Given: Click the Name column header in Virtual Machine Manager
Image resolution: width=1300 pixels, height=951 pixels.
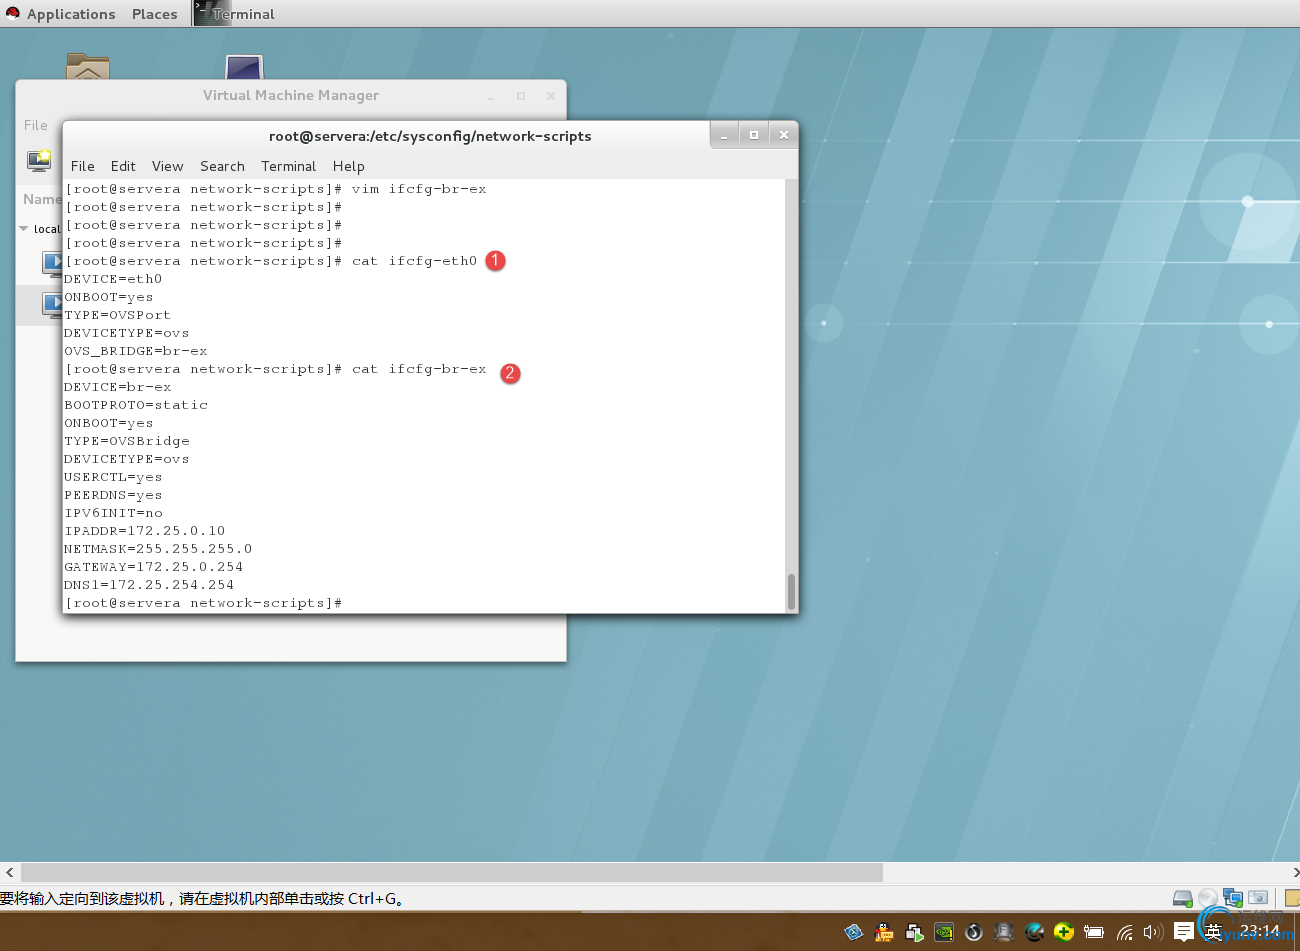Looking at the screenshot, I should (41, 199).
